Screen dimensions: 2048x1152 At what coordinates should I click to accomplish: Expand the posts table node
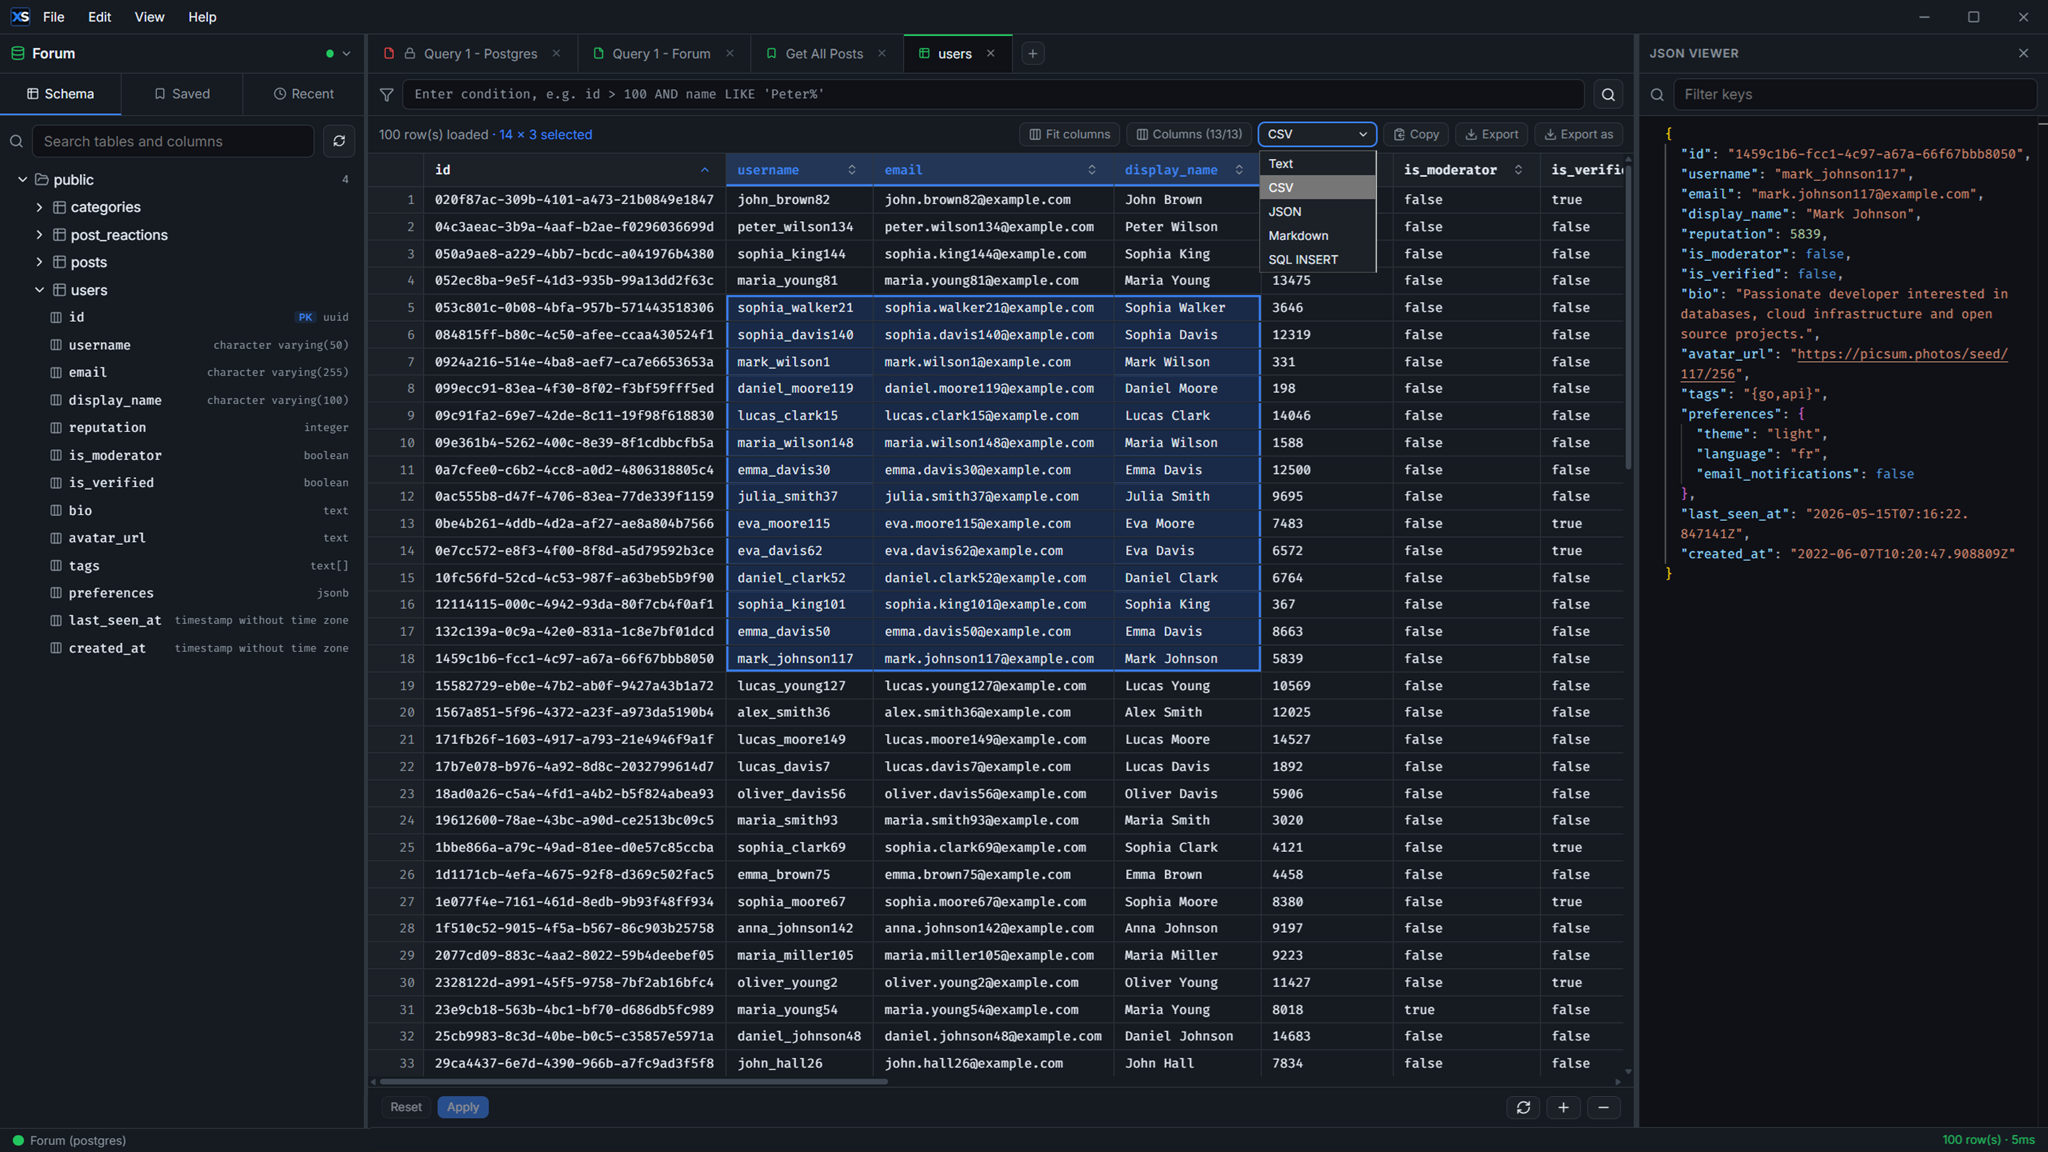point(40,262)
